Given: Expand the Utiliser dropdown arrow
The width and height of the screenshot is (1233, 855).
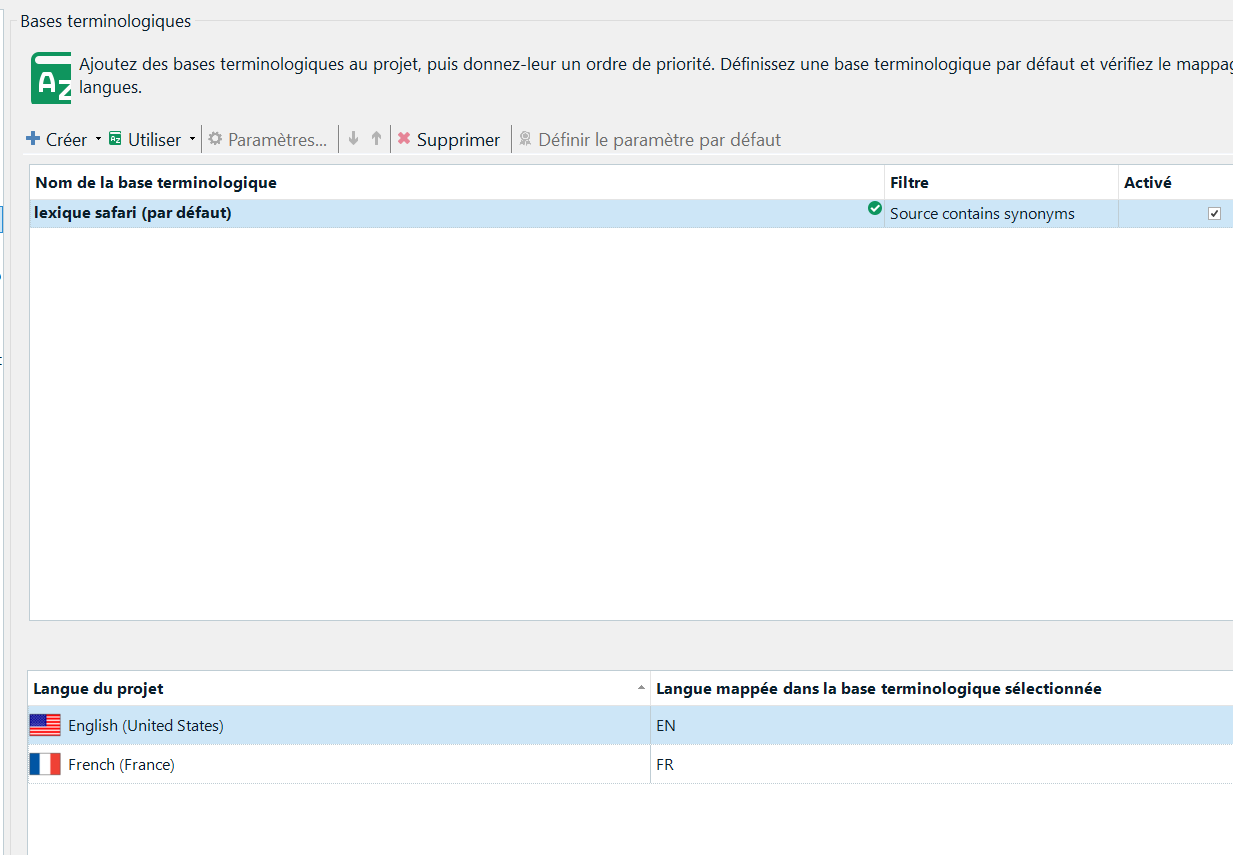Looking at the screenshot, I should click(192, 140).
